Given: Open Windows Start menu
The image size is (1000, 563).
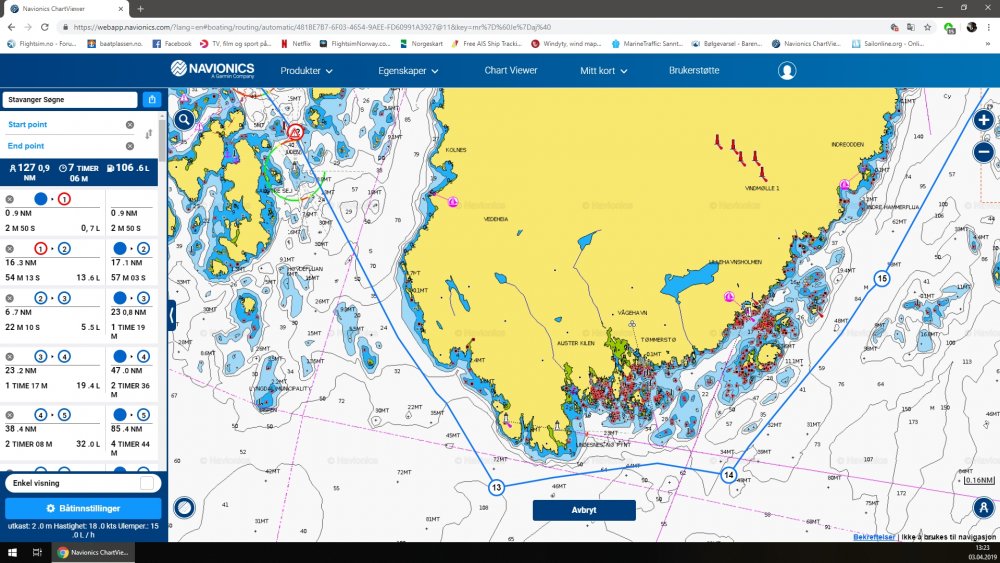Looking at the screenshot, I should [11, 552].
